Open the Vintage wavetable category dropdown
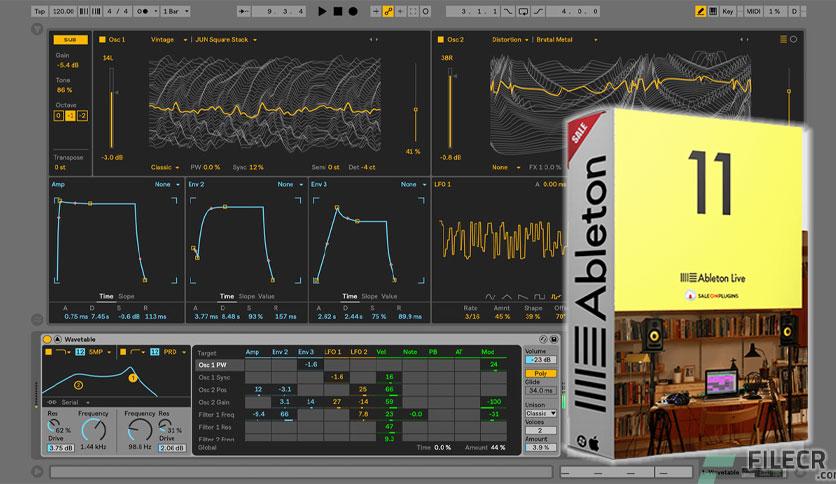Image resolution: width=836 pixels, height=484 pixels. point(169,39)
